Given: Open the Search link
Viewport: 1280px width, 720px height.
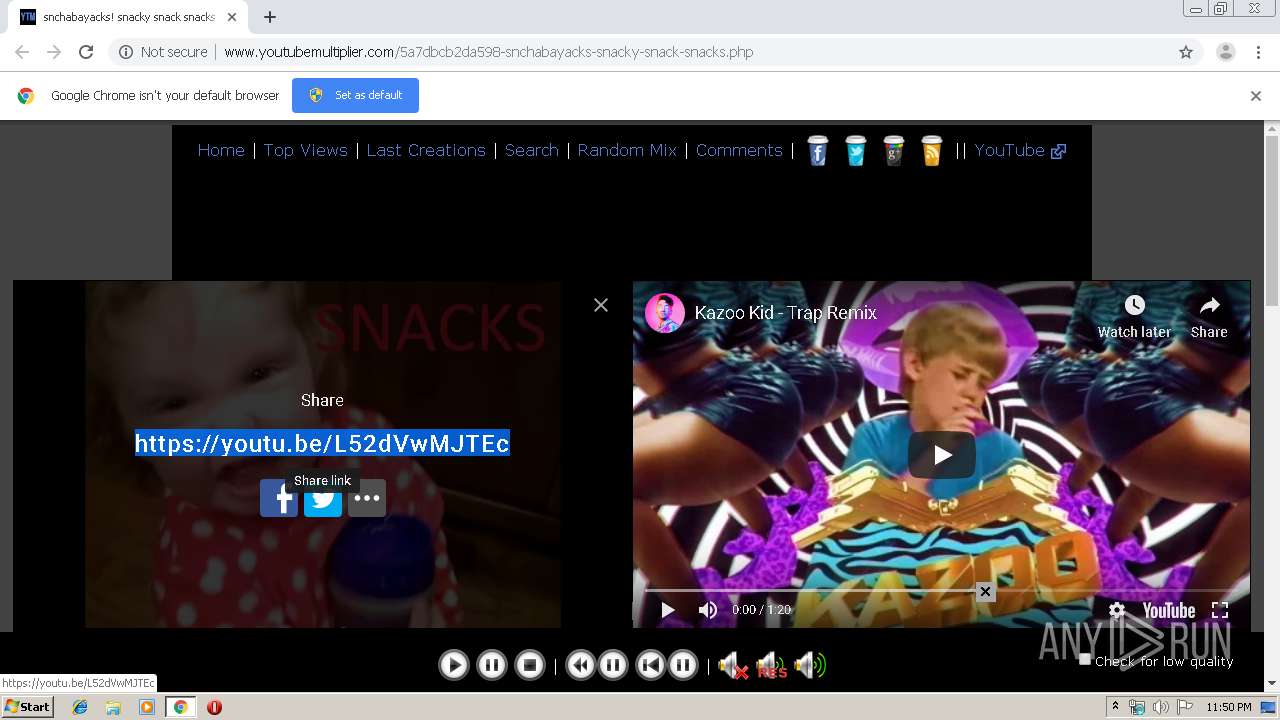Looking at the screenshot, I should (x=532, y=150).
